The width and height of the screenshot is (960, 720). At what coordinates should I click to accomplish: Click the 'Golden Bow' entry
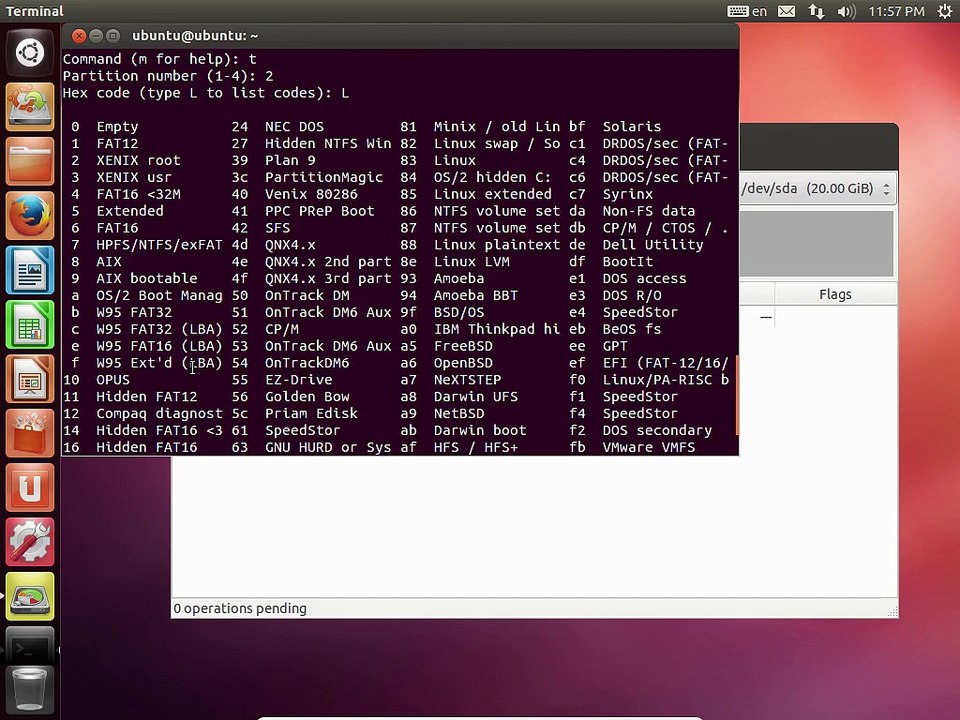[307, 397]
